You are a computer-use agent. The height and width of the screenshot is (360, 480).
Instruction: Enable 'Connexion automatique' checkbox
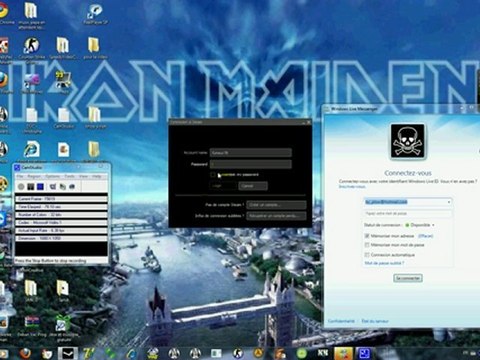tap(367, 255)
